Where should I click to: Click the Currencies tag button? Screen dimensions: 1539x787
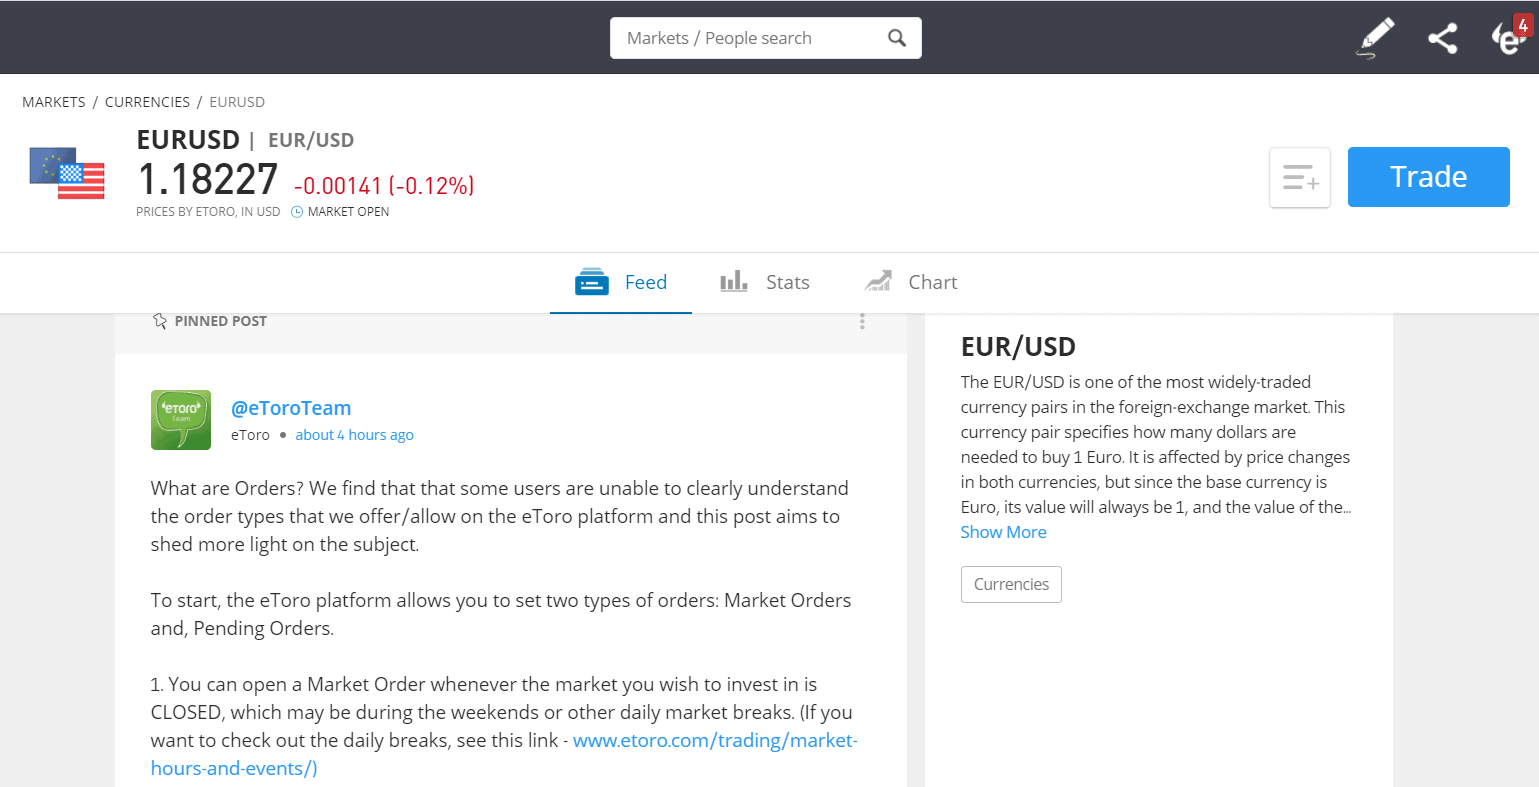pyautogui.click(x=1011, y=584)
